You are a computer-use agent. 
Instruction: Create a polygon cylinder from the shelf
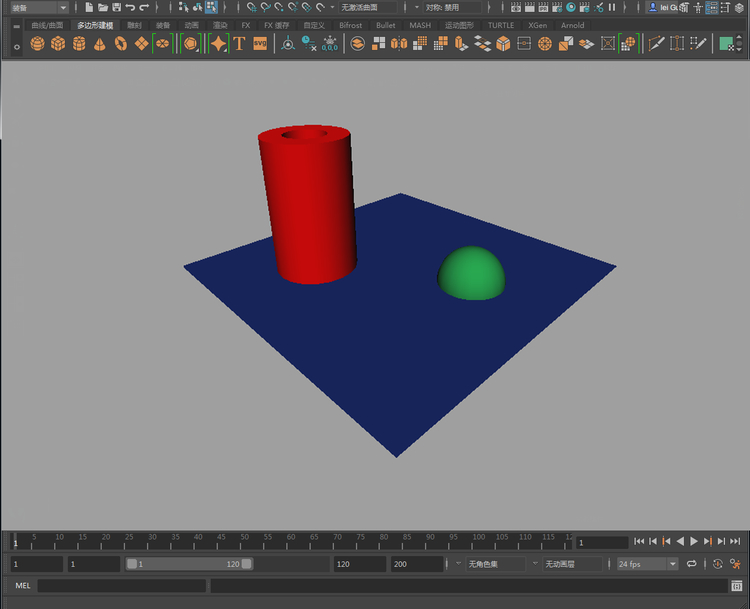click(x=79, y=44)
